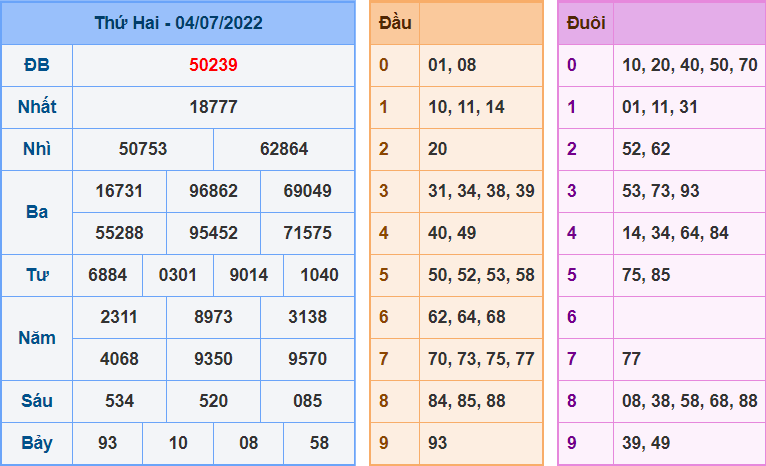Click digit 6 in the Đuôi column
The image size is (766, 466).
point(572,317)
